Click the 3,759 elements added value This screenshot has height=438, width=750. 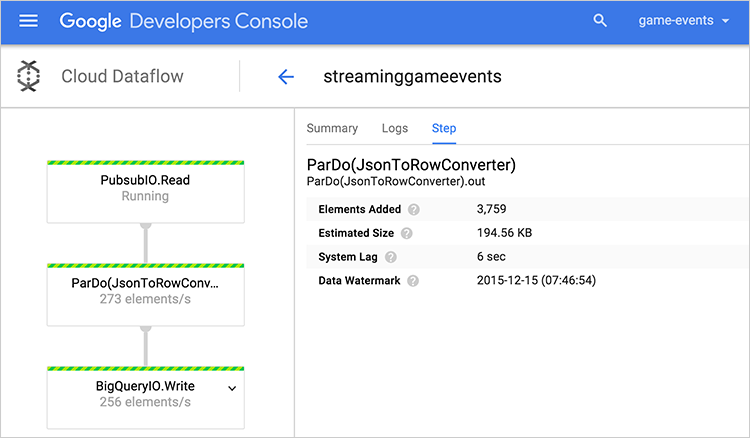pyautogui.click(x=491, y=209)
